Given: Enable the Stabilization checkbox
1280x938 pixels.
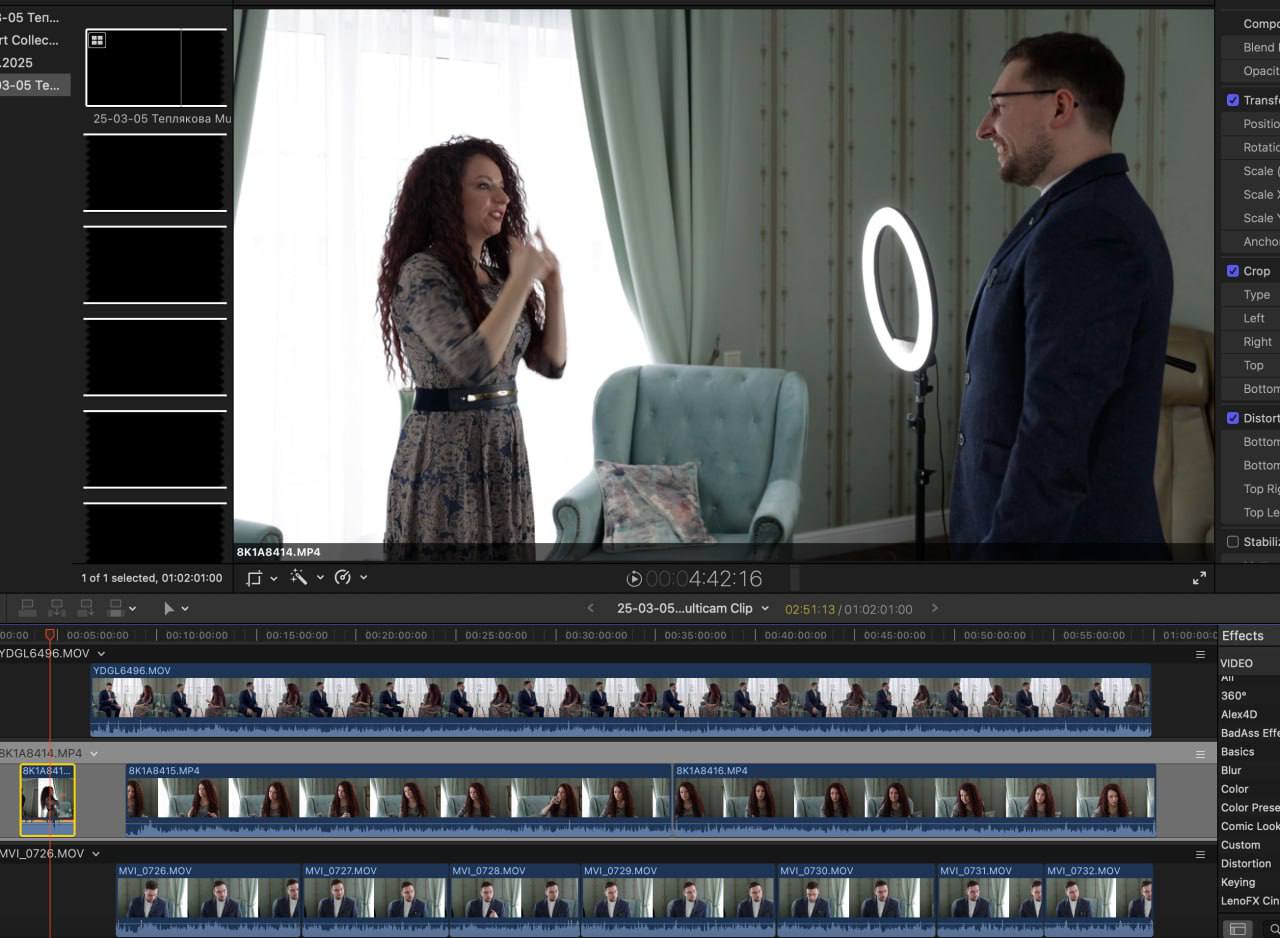Looking at the screenshot, I should tap(1233, 542).
